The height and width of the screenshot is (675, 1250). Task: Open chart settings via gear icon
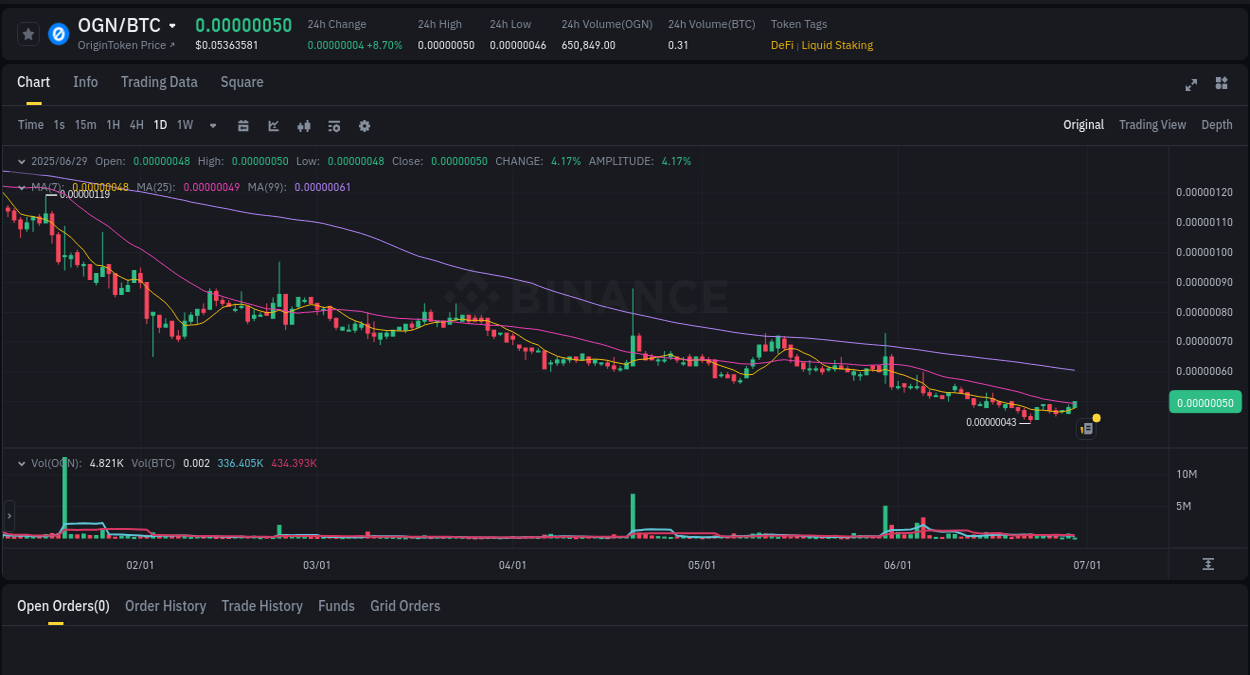tap(364, 125)
